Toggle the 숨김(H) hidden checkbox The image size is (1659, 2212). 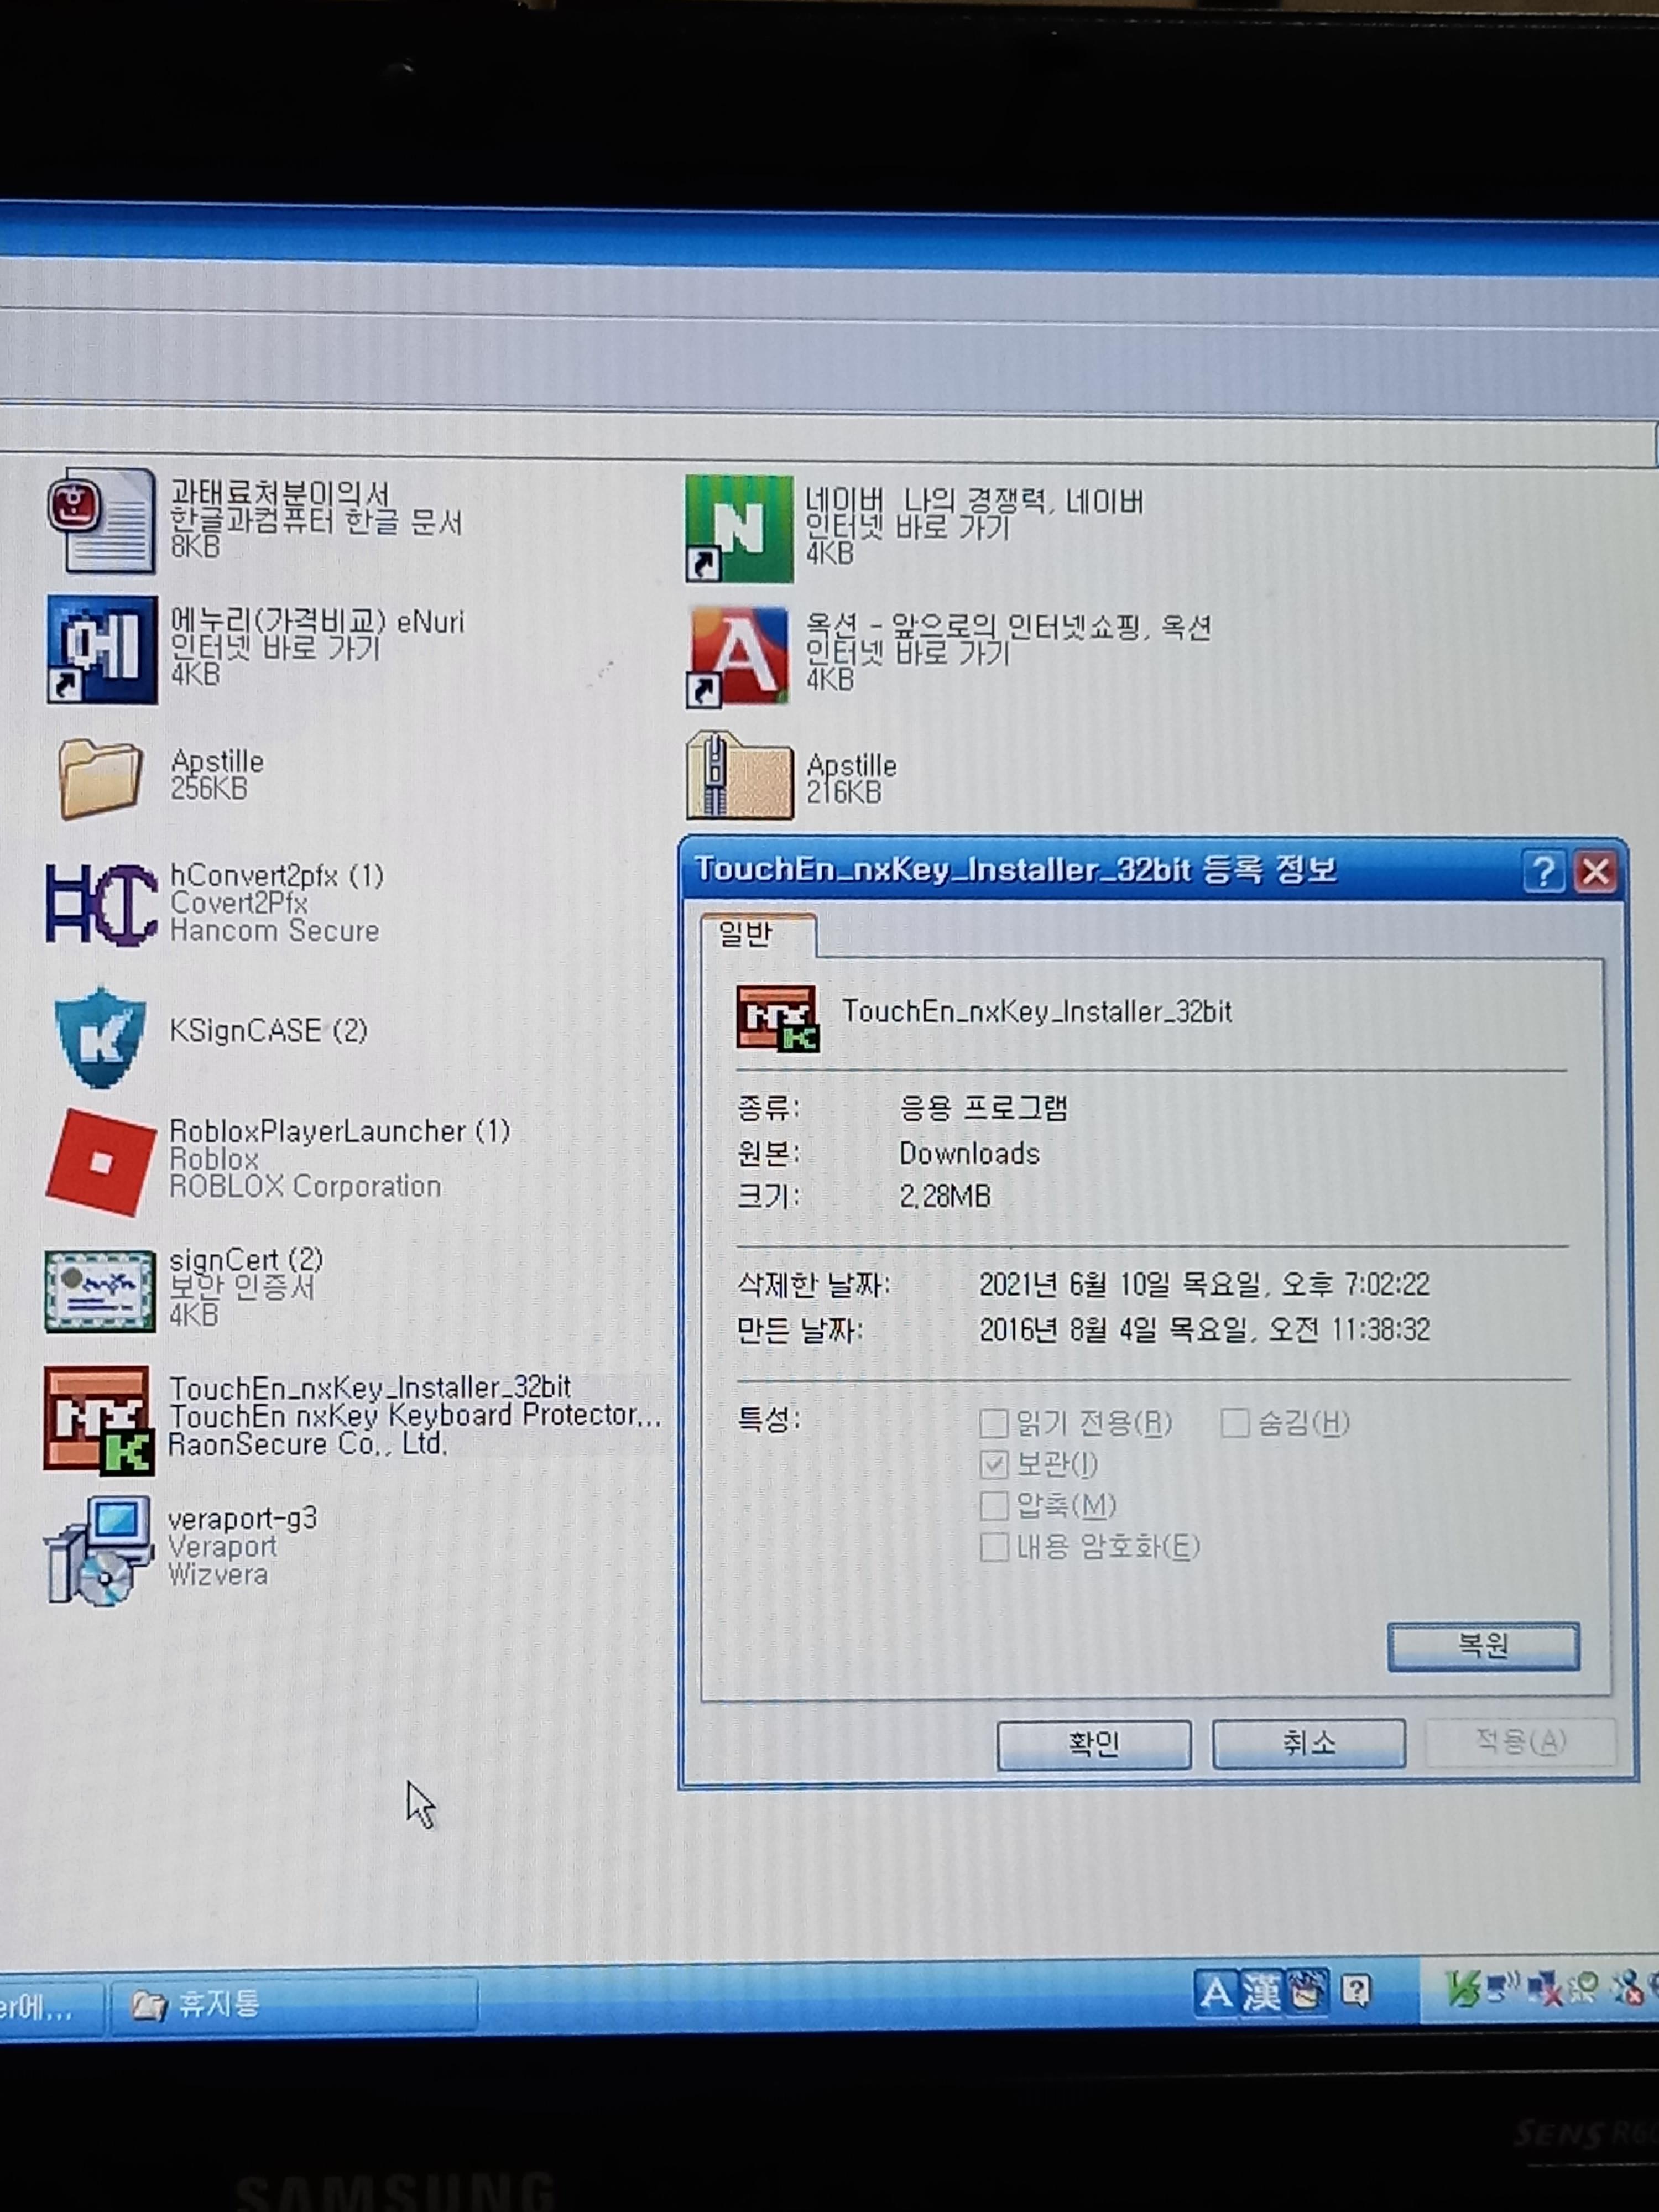pyautogui.click(x=1234, y=1423)
